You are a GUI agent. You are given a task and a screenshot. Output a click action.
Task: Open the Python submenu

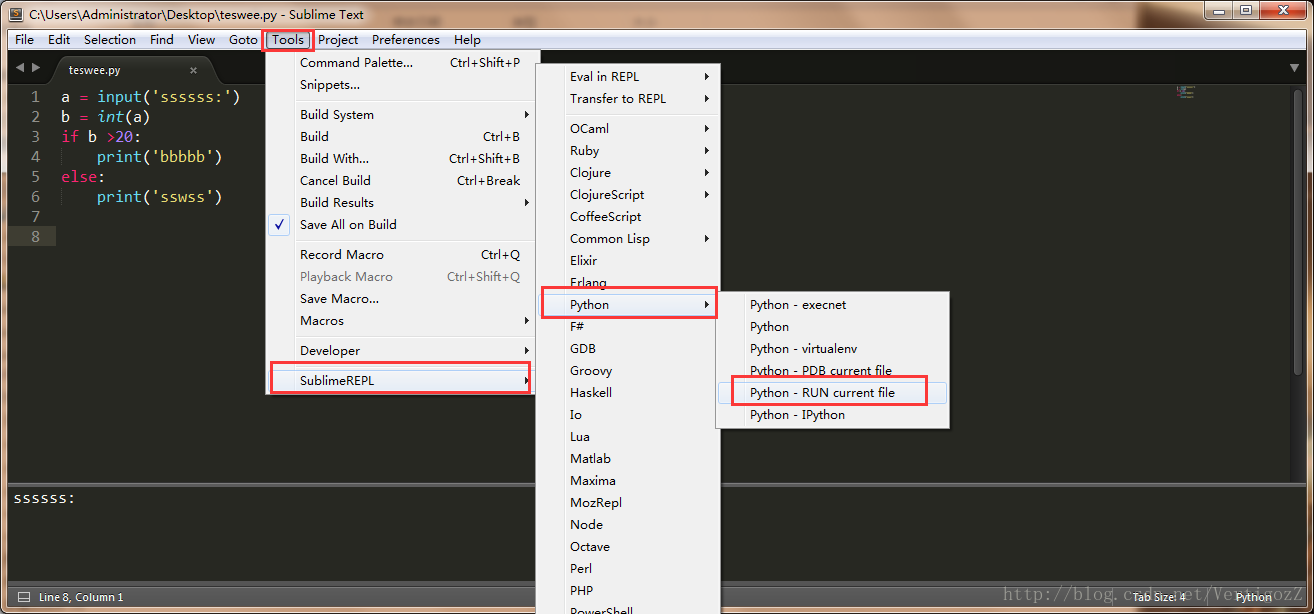pos(629,305)
